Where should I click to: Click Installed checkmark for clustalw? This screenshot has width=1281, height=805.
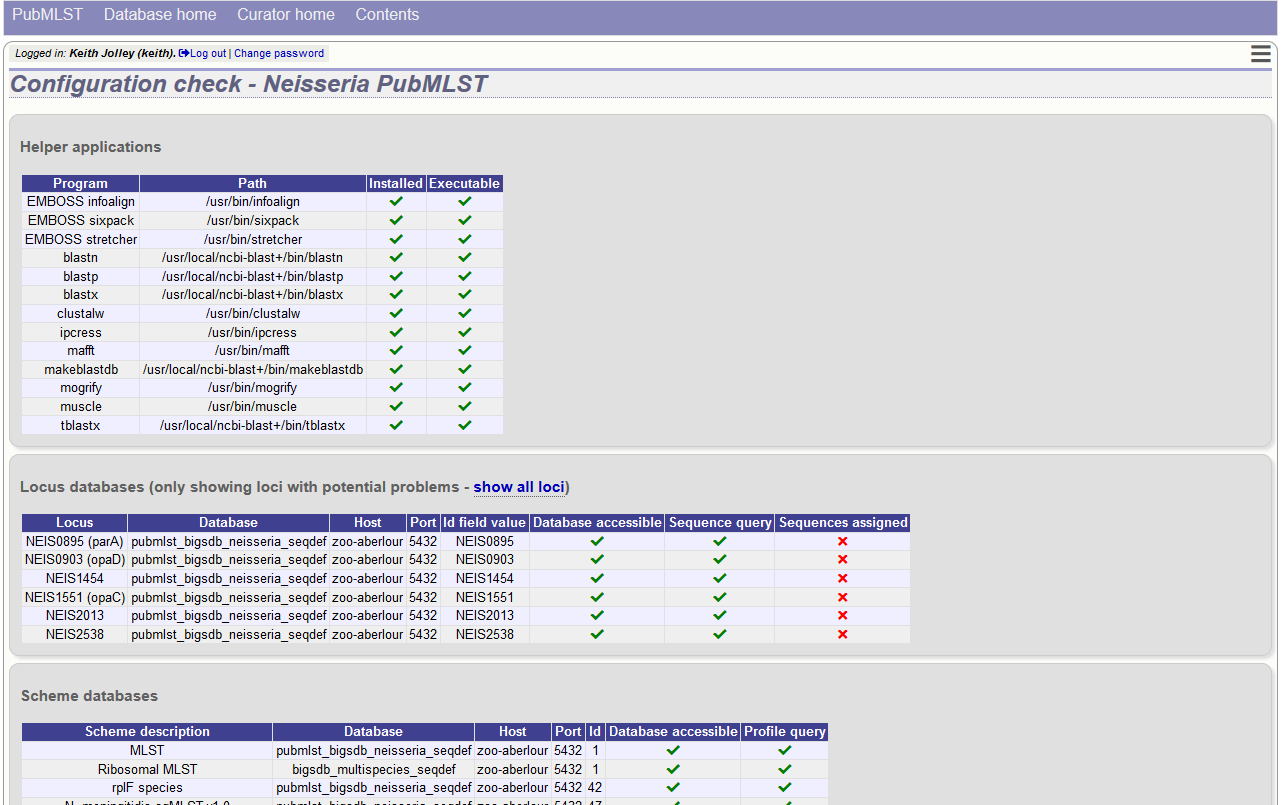(396, 313)
